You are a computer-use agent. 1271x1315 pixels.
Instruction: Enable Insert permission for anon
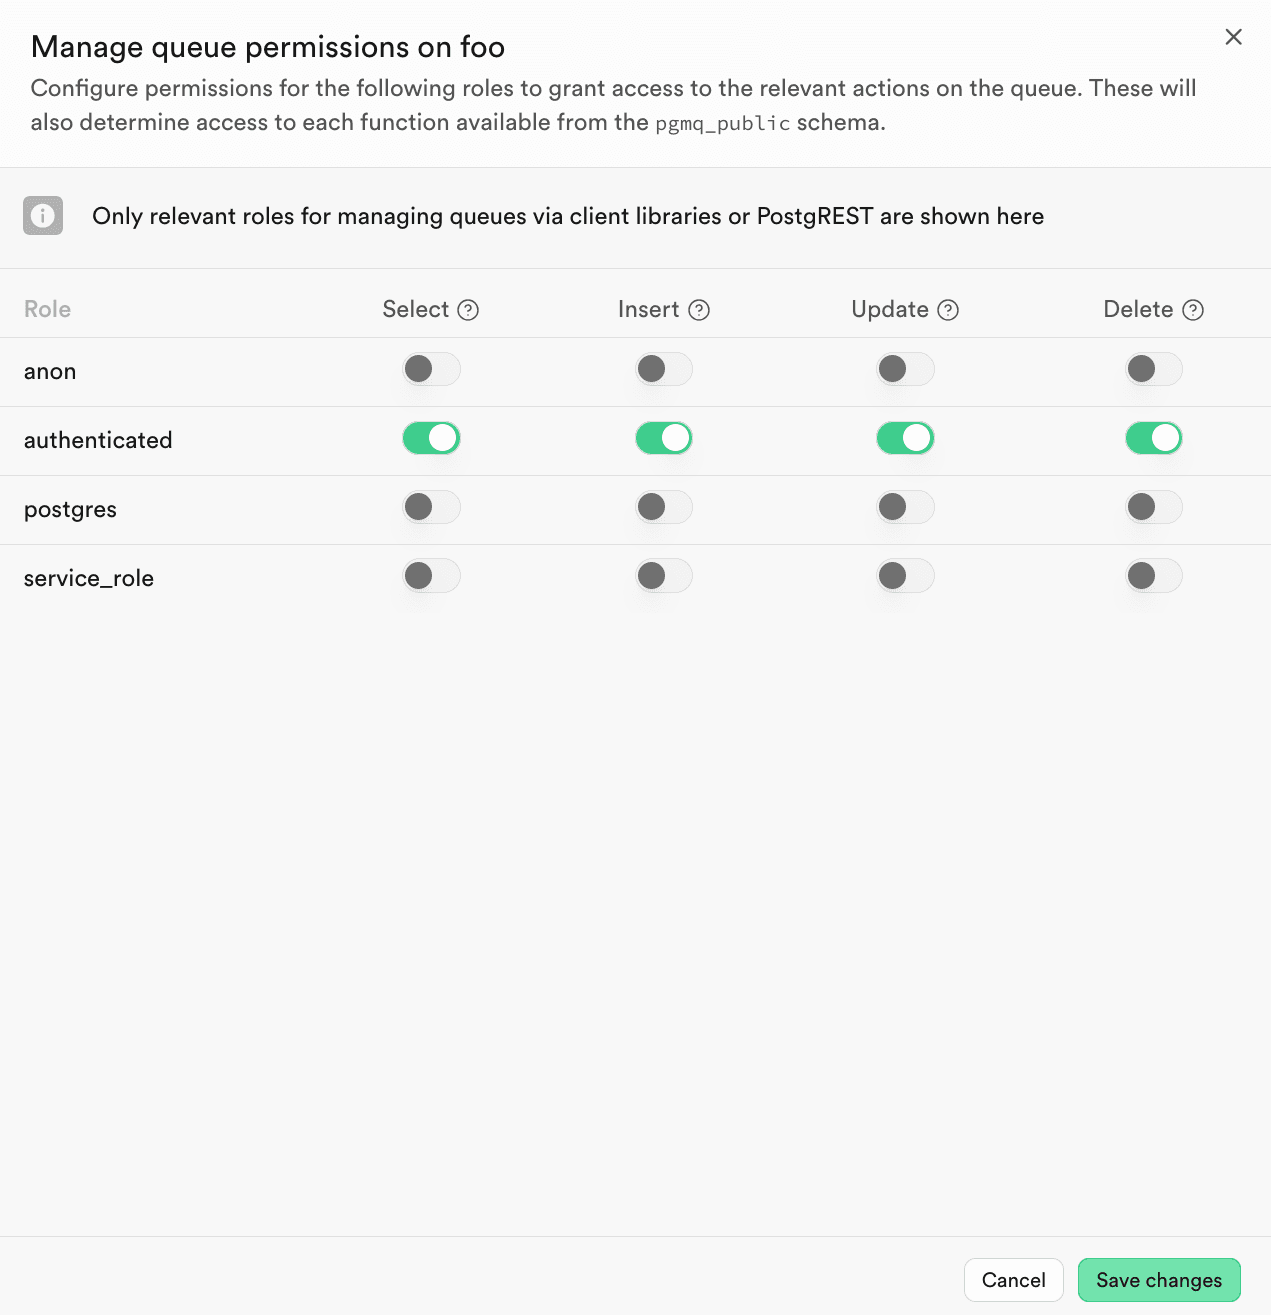click(x=663, y=369)
